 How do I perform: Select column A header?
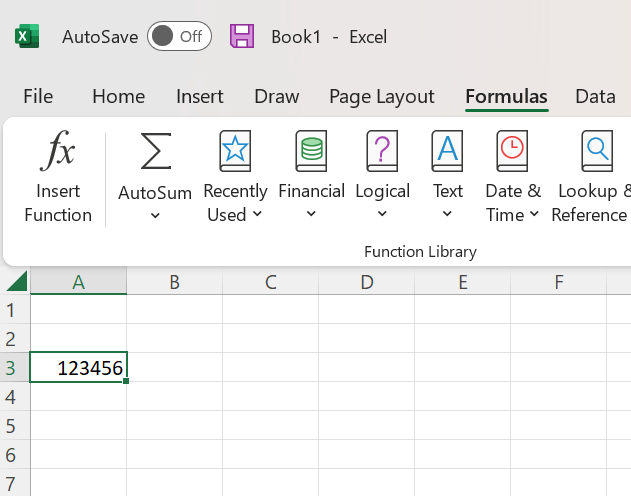pos(78,282)
